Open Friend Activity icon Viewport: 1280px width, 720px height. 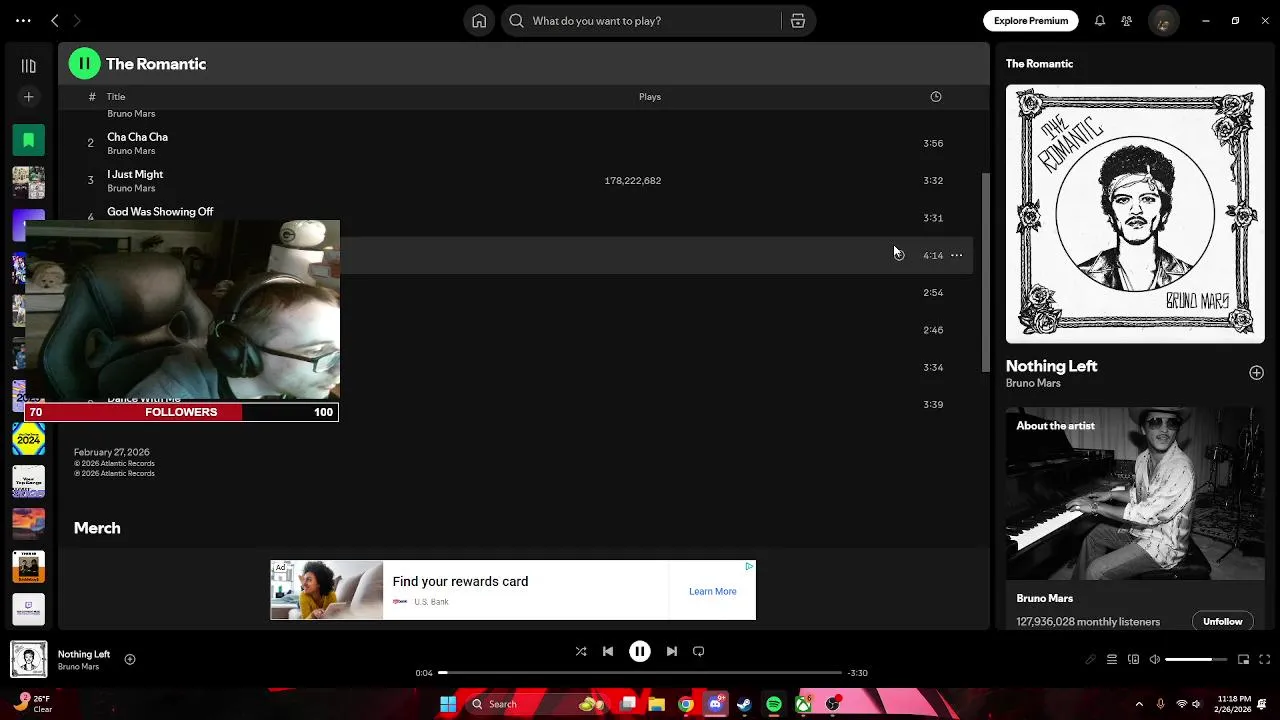pyautogui.click(x=1127, y=20)
